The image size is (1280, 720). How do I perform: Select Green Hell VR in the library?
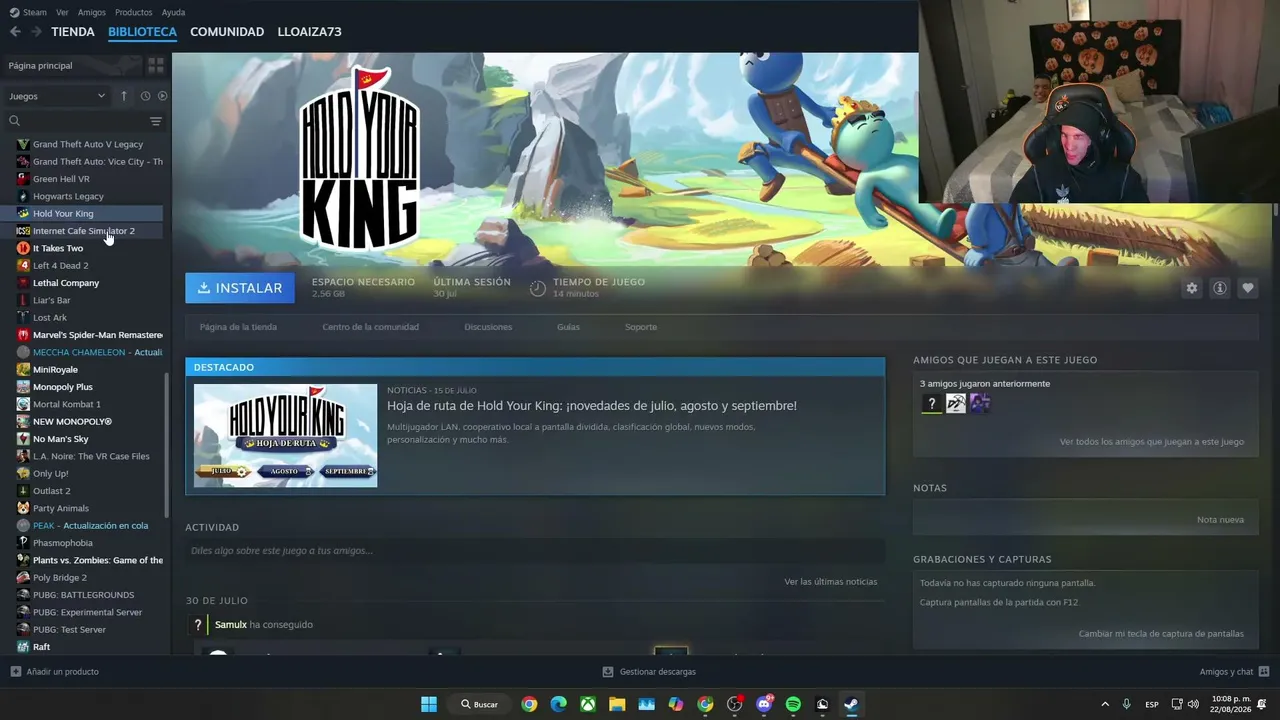tap(61, 179)
